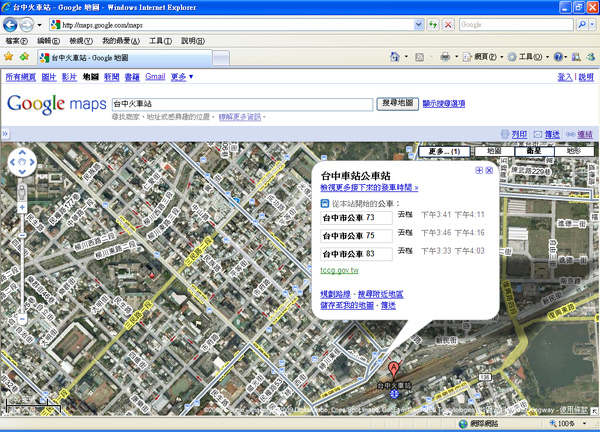
Task: Stop loading with the red X icon
Action: point(448,25)
